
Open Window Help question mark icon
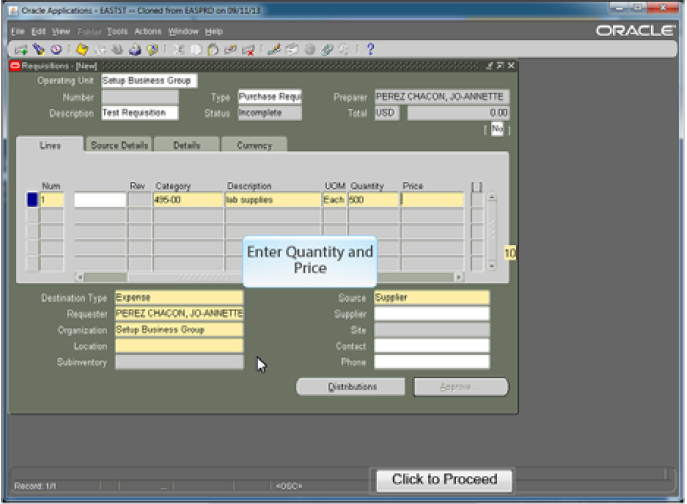370,50
